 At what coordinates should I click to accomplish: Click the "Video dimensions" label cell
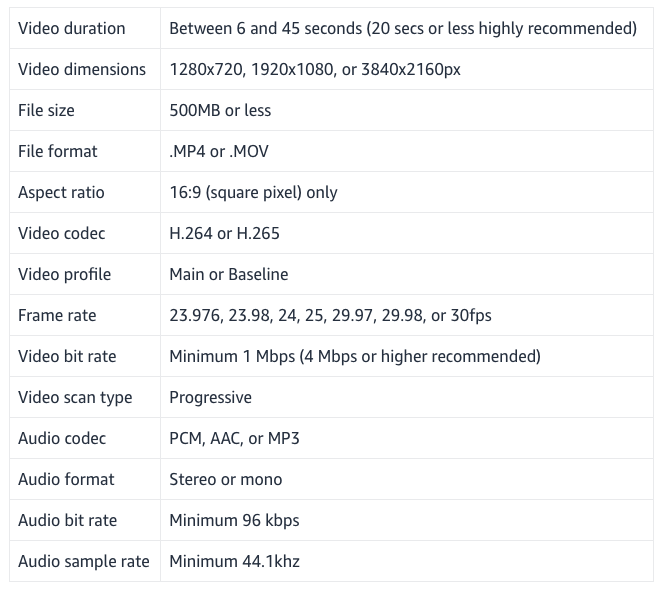tap(82, 69)
